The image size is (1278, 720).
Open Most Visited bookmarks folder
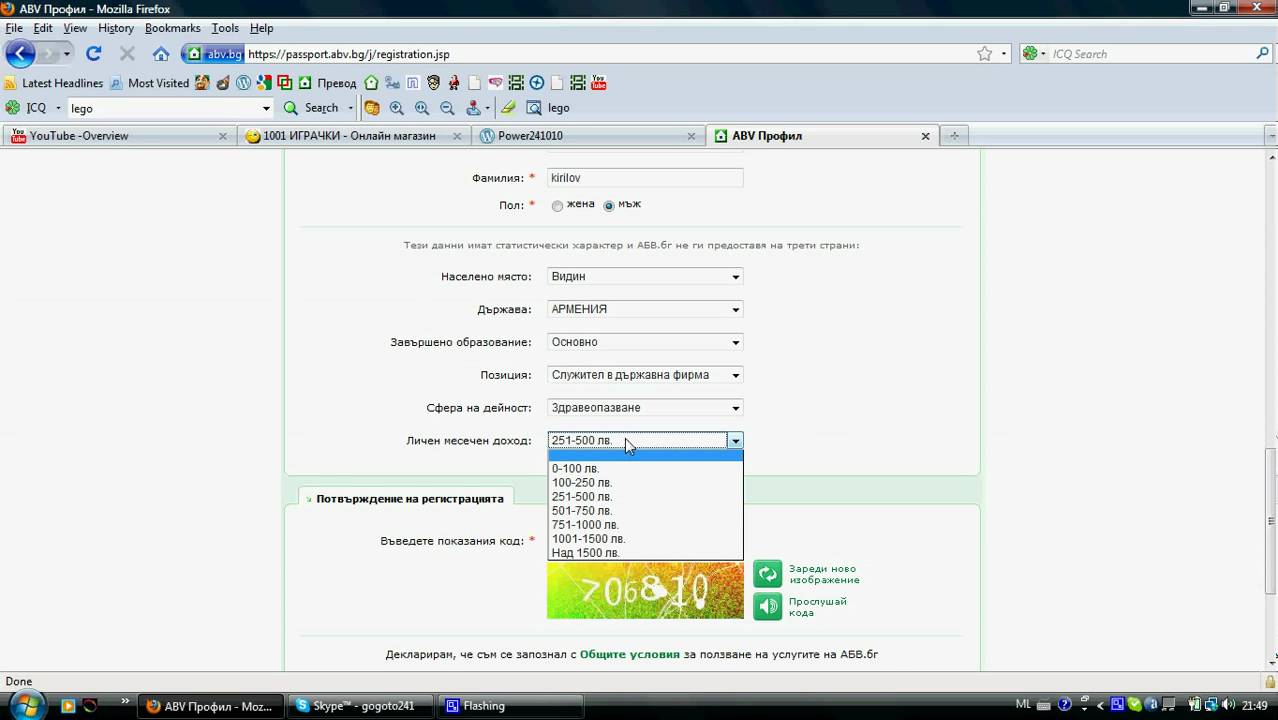pos(149,83)
